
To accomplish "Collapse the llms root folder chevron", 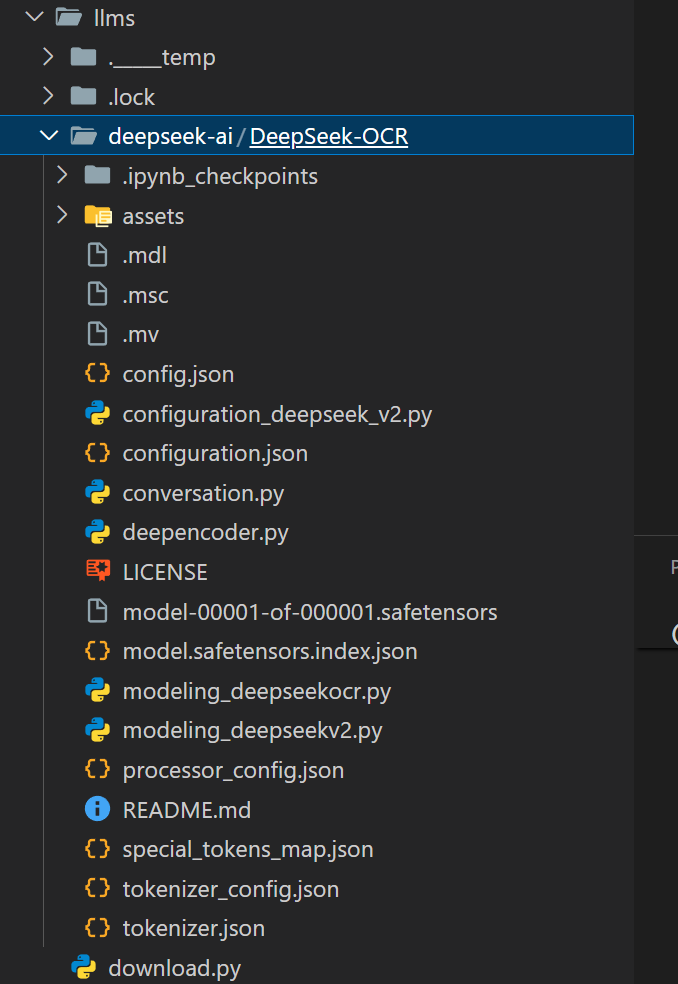I will (x=36, y=17).
